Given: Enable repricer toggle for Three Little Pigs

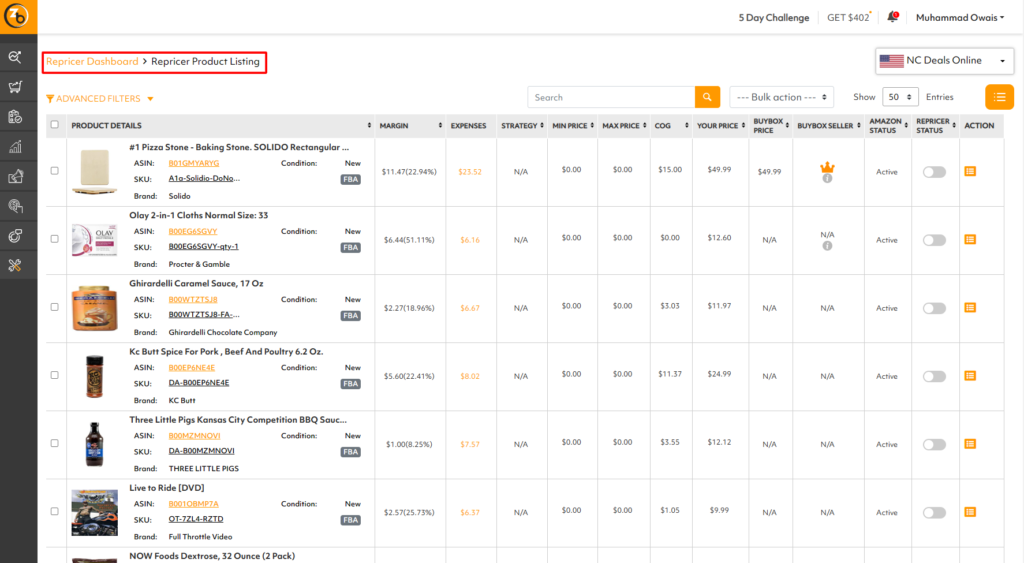Looking at the screenshot, I should [x=934, y=445].
